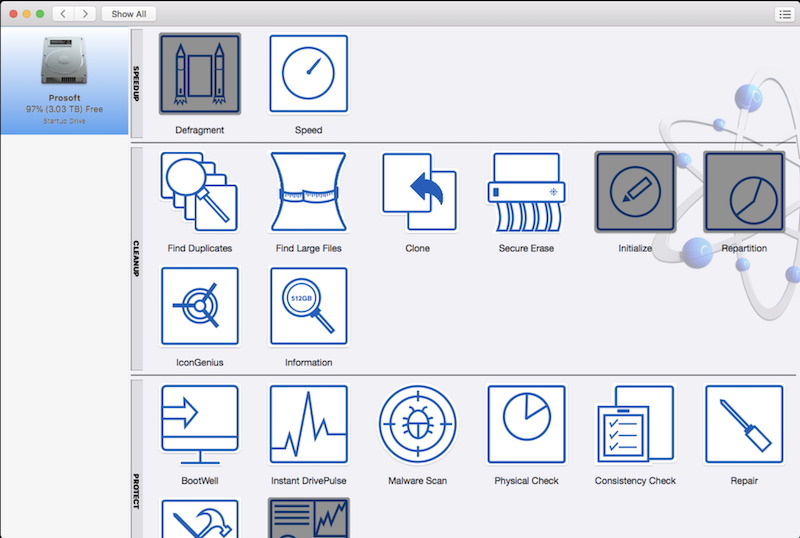Go back with the left arrow button

pos(63,14)
